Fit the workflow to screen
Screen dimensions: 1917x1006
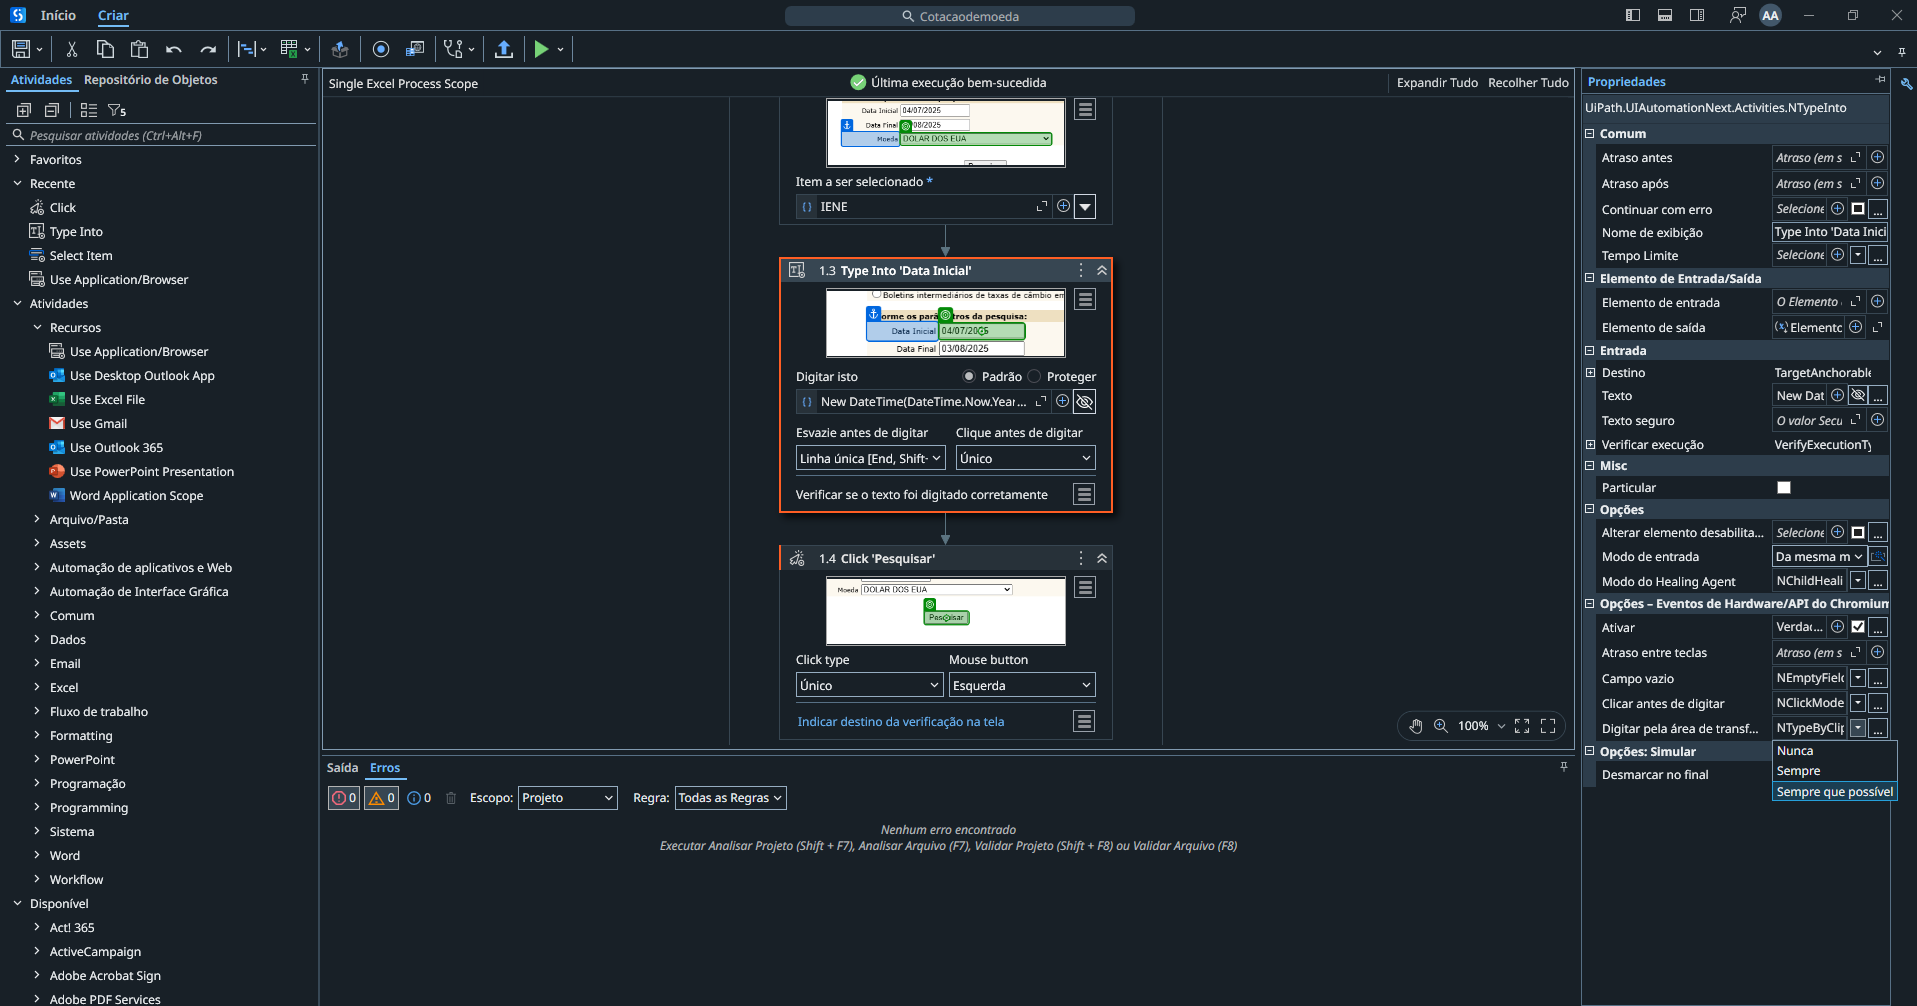click(1522, 726)
